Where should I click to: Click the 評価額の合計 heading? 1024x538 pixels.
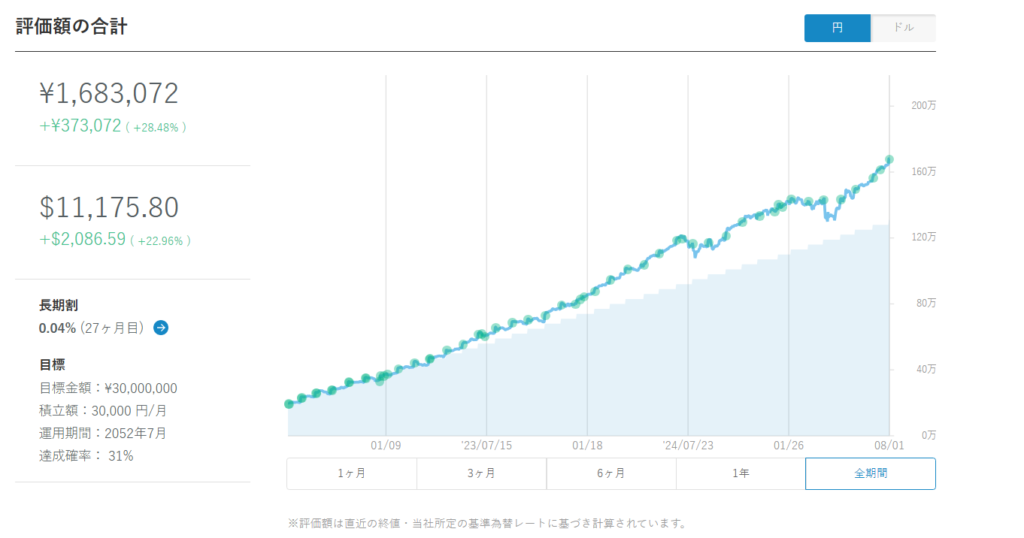click(71, 27)
